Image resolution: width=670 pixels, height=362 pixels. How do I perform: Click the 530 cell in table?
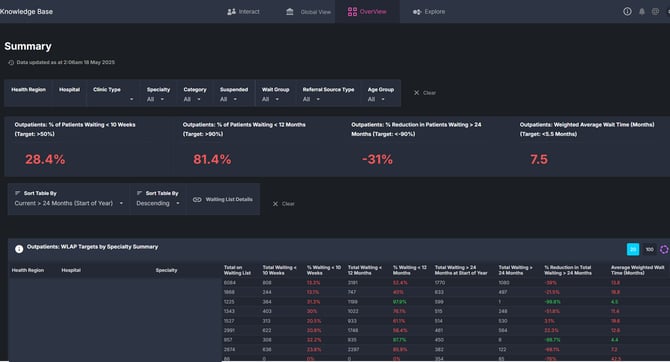pyautogui.click(x=503, y=321)
